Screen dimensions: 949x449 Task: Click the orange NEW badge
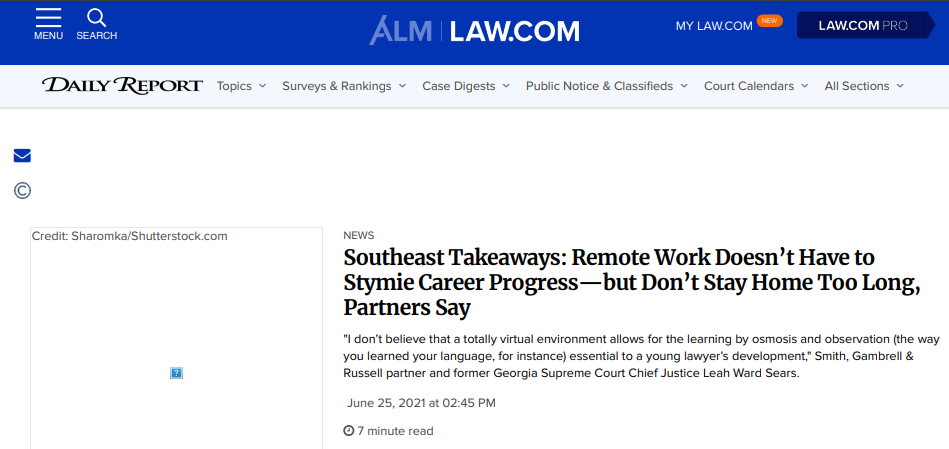point(769,21)
